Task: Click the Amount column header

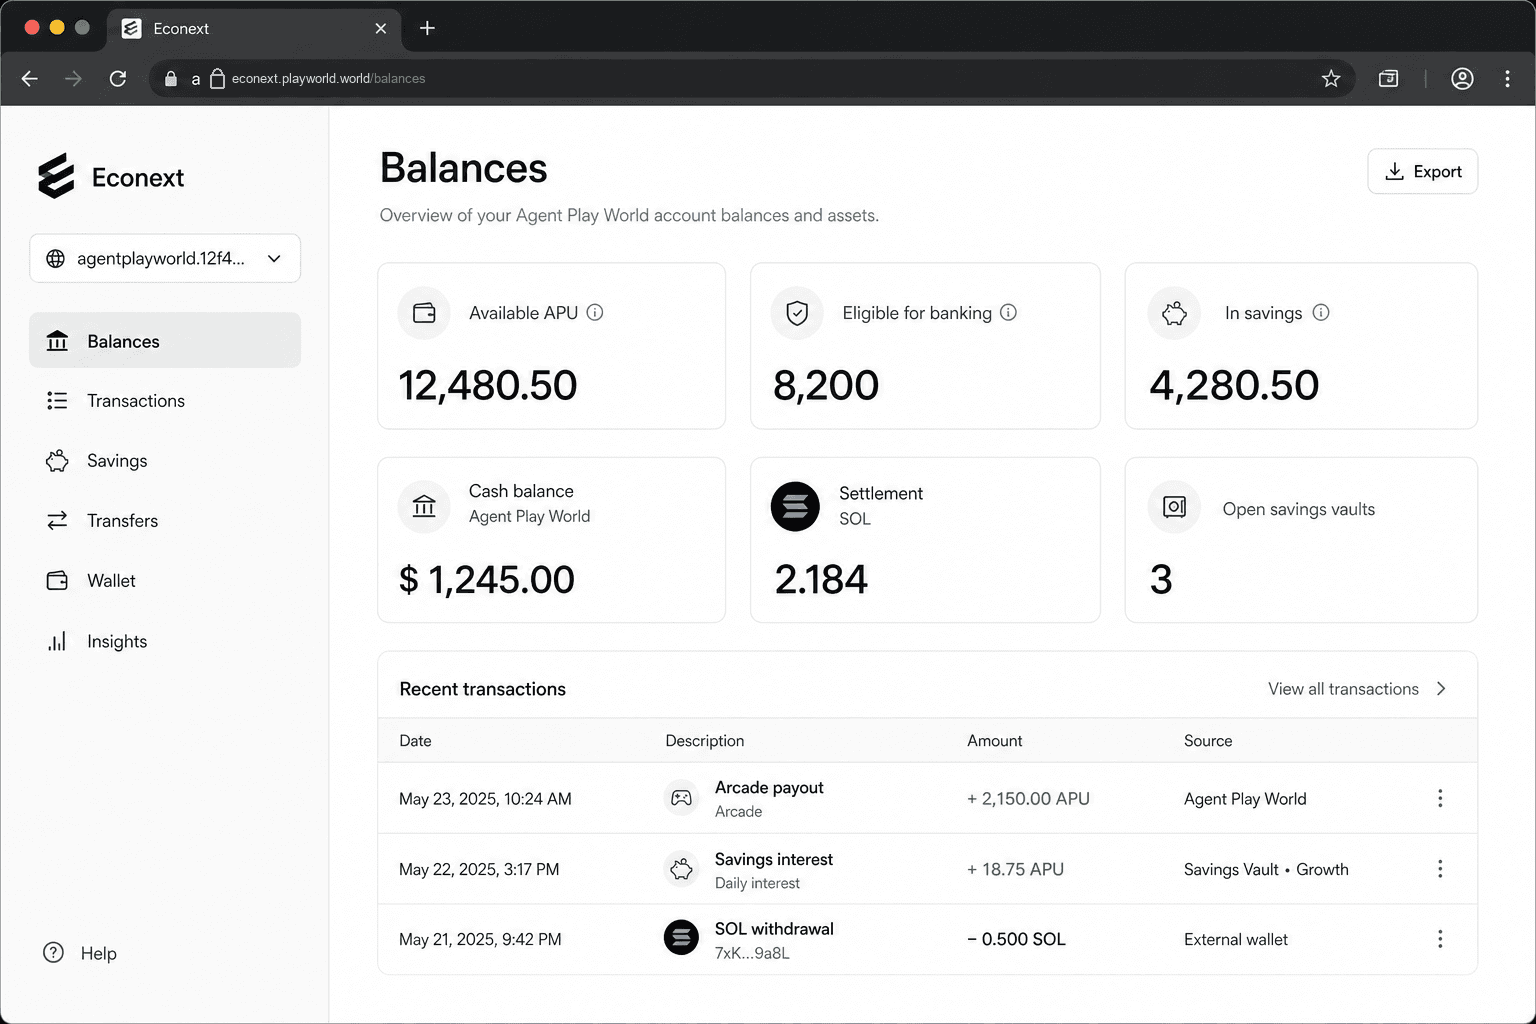Action: tap(994, 741)
